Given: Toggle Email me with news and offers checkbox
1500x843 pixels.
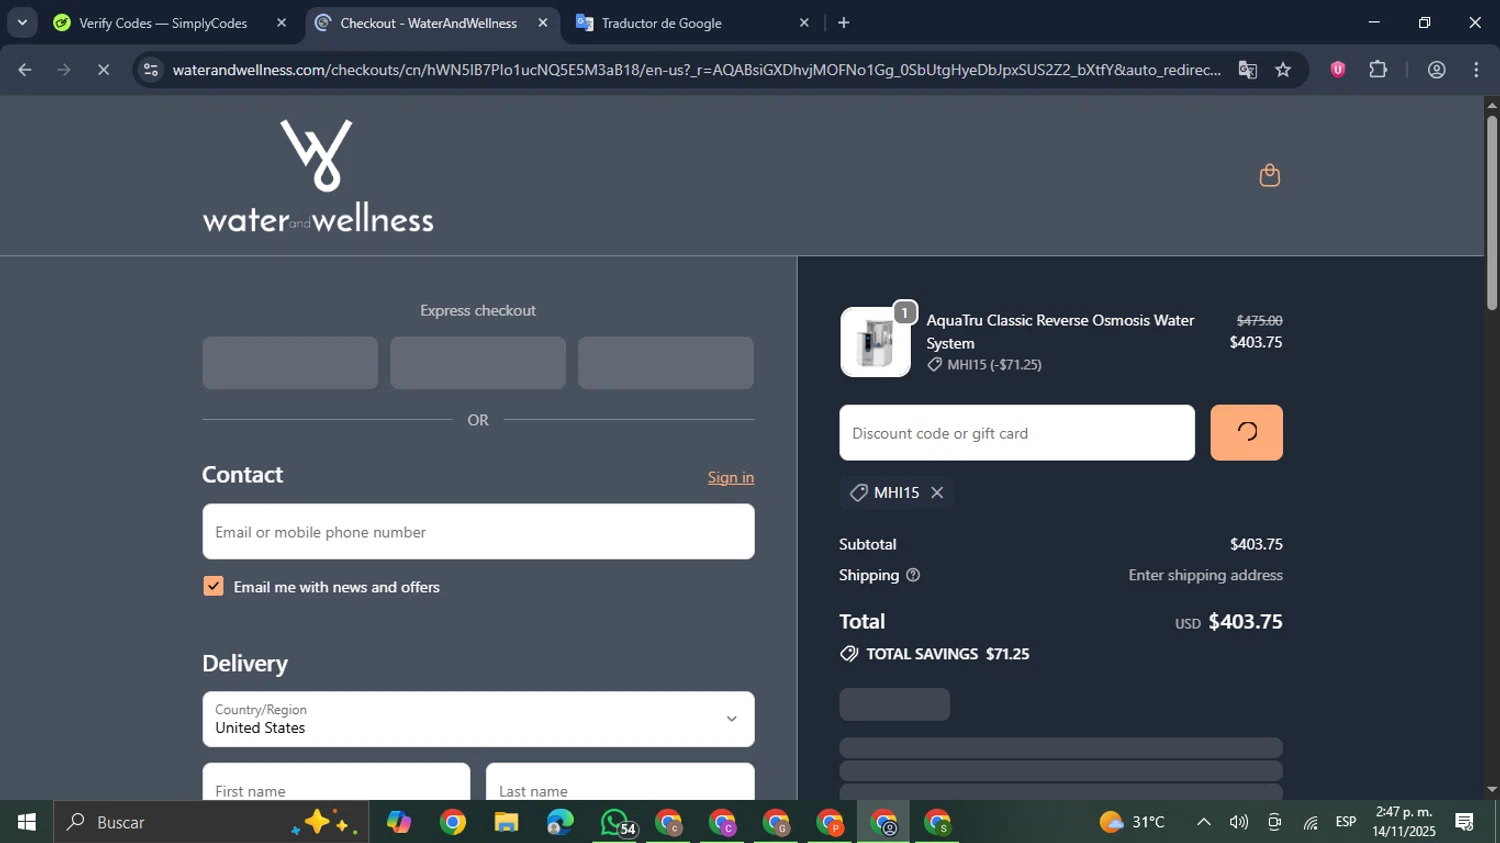Looking at the screenshot, I should pos(213,586).
